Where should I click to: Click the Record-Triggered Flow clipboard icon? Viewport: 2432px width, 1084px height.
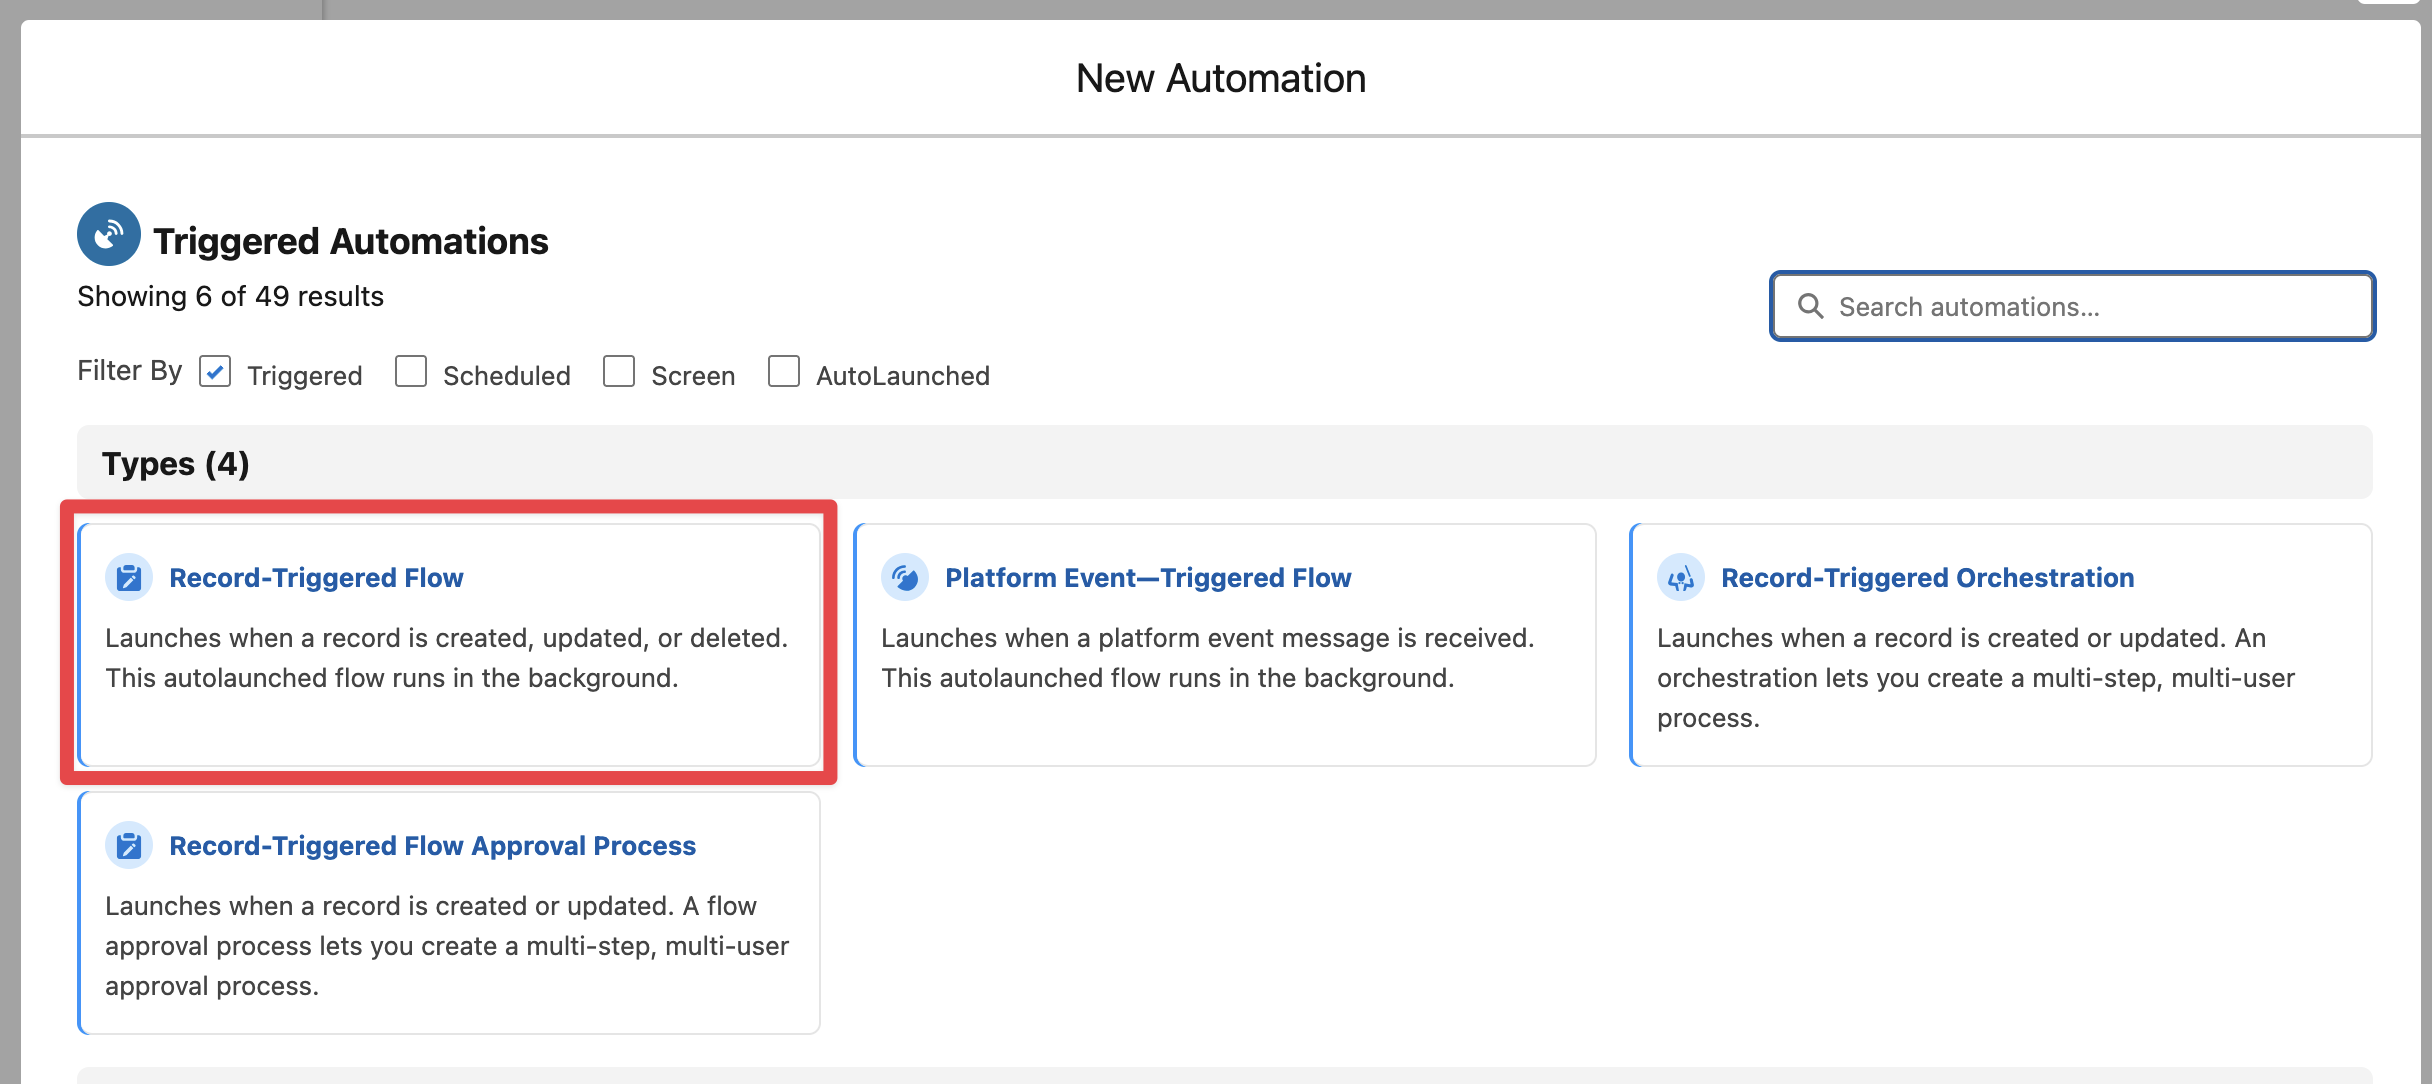[129, 578]
